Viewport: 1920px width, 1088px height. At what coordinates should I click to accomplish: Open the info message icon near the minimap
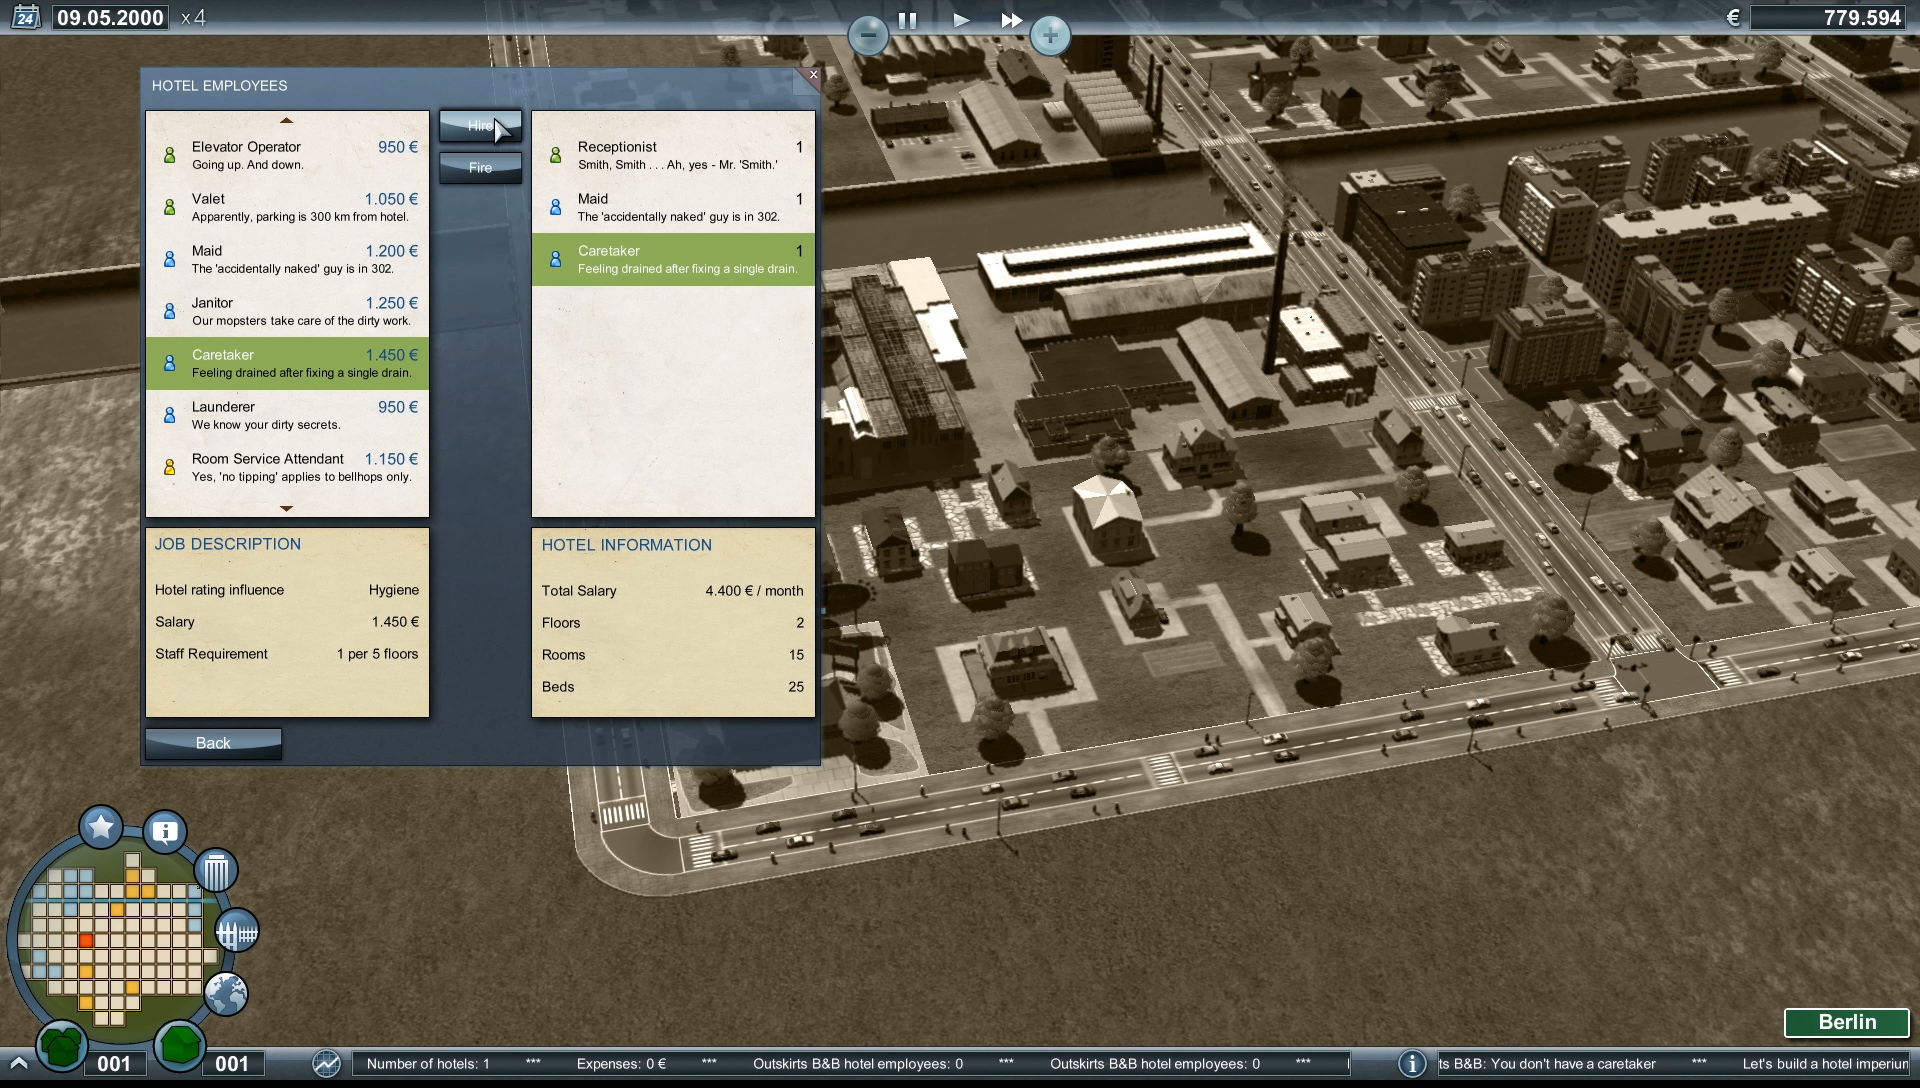coord(163,831)
